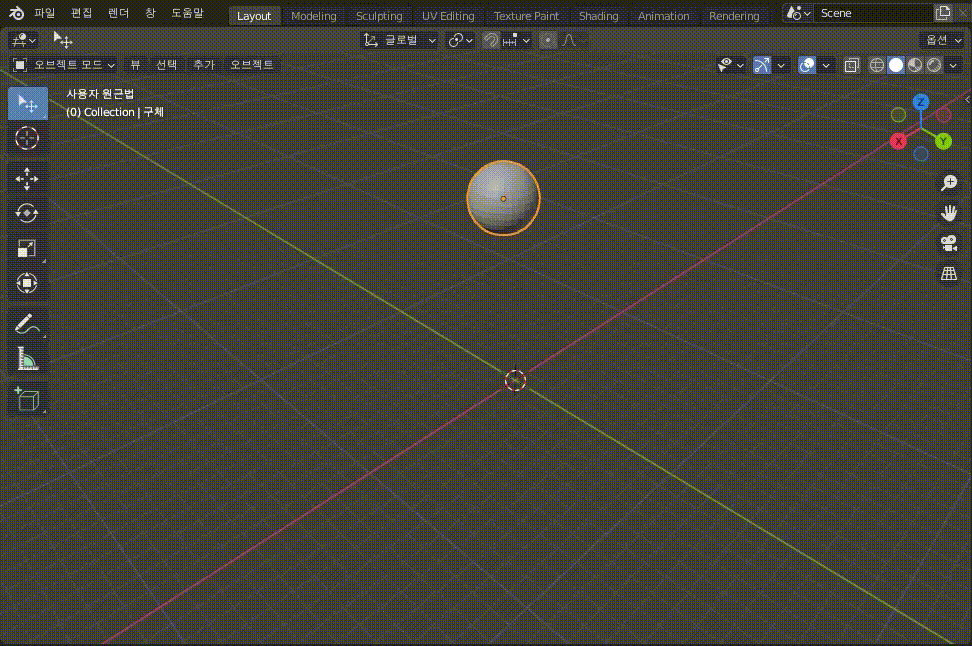Activate the Scale tool
Image resolution: width=972 pixels, height=646 pixels.
(27, 248)
